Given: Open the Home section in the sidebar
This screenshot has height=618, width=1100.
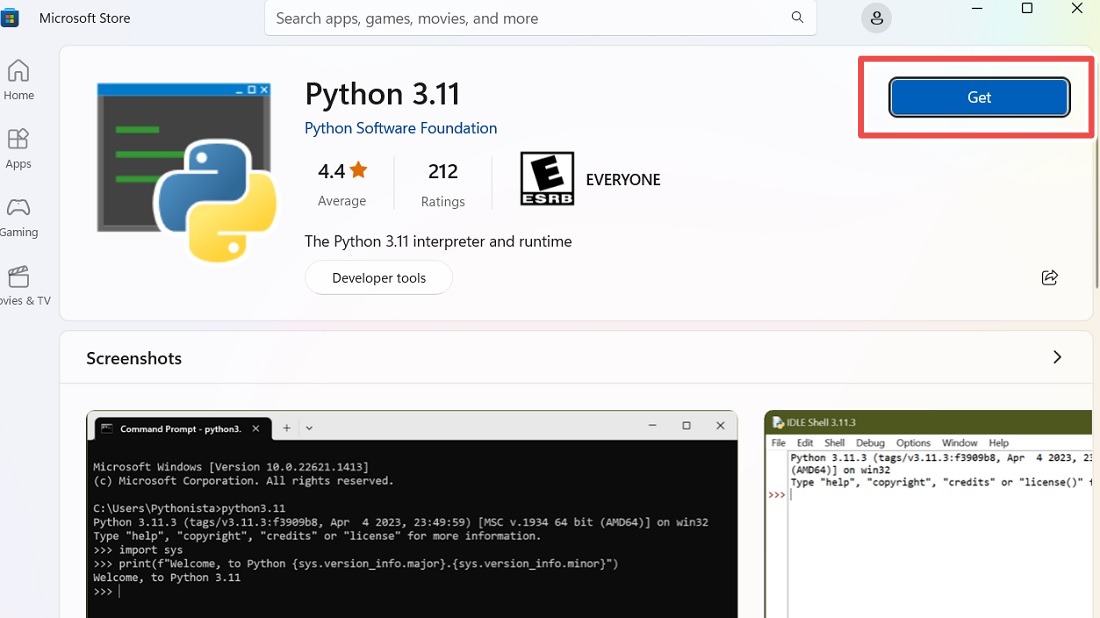Looking at the screenshot, I should 18,78.
